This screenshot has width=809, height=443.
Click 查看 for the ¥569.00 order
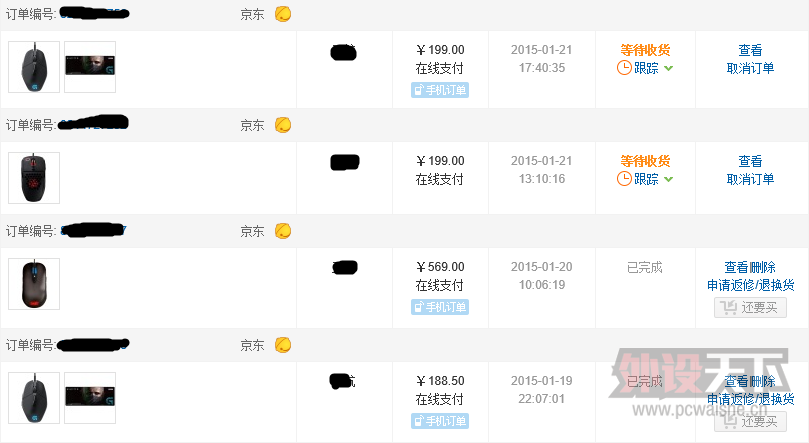[736, 267]
